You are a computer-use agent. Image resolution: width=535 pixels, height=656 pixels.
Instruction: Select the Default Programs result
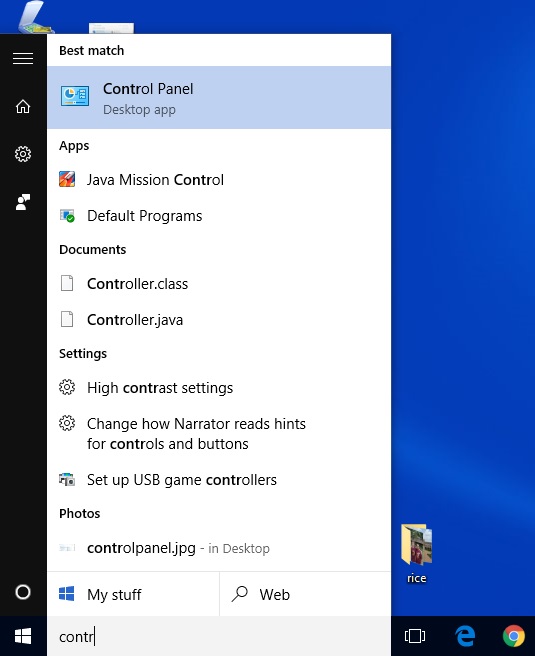[219, 216]
